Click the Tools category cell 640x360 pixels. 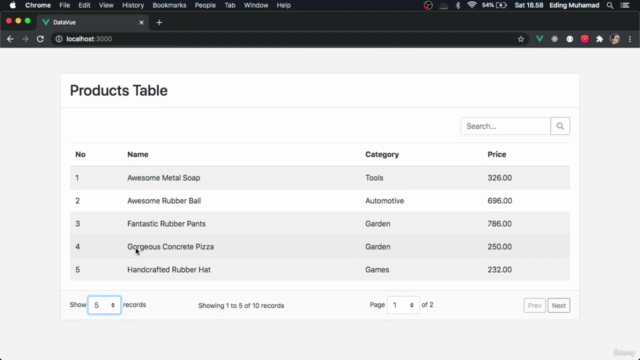[374, 178]
